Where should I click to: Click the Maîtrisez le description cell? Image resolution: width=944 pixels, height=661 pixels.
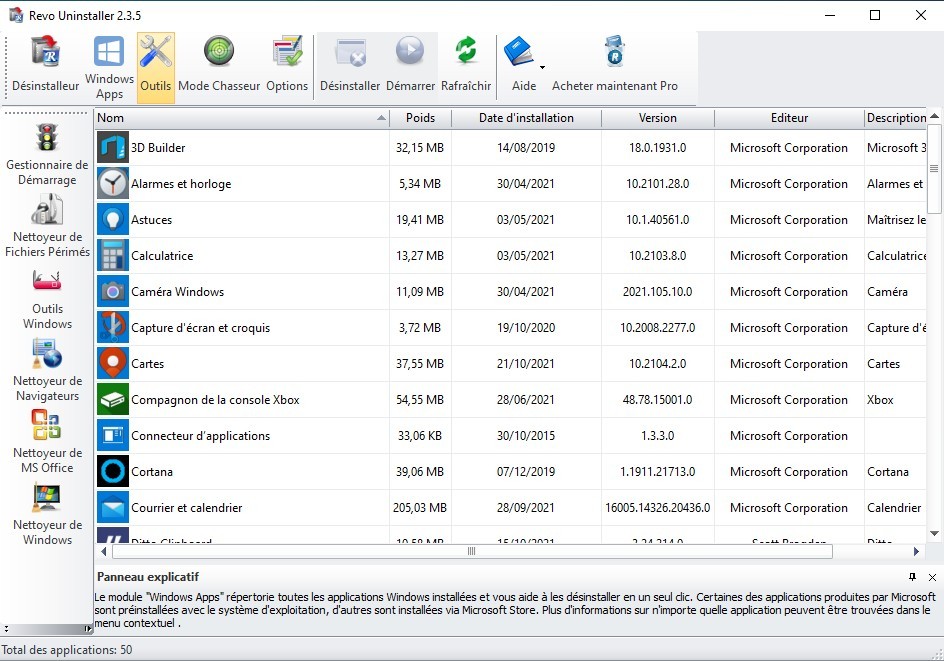tap(896, 220)
